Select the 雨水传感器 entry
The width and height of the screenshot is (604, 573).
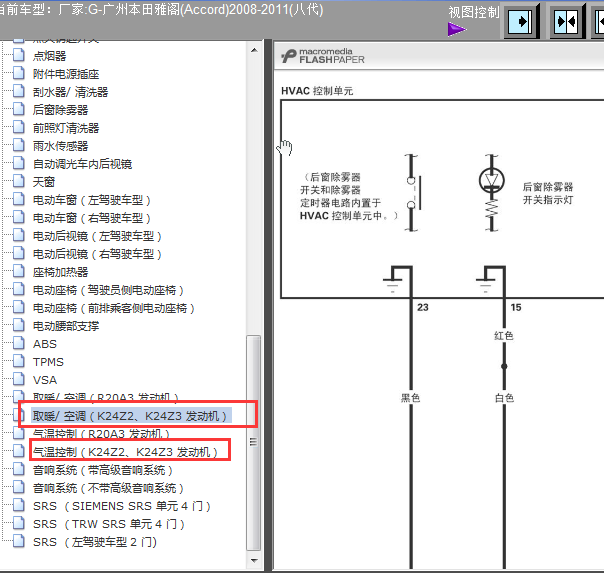[60, 146]
